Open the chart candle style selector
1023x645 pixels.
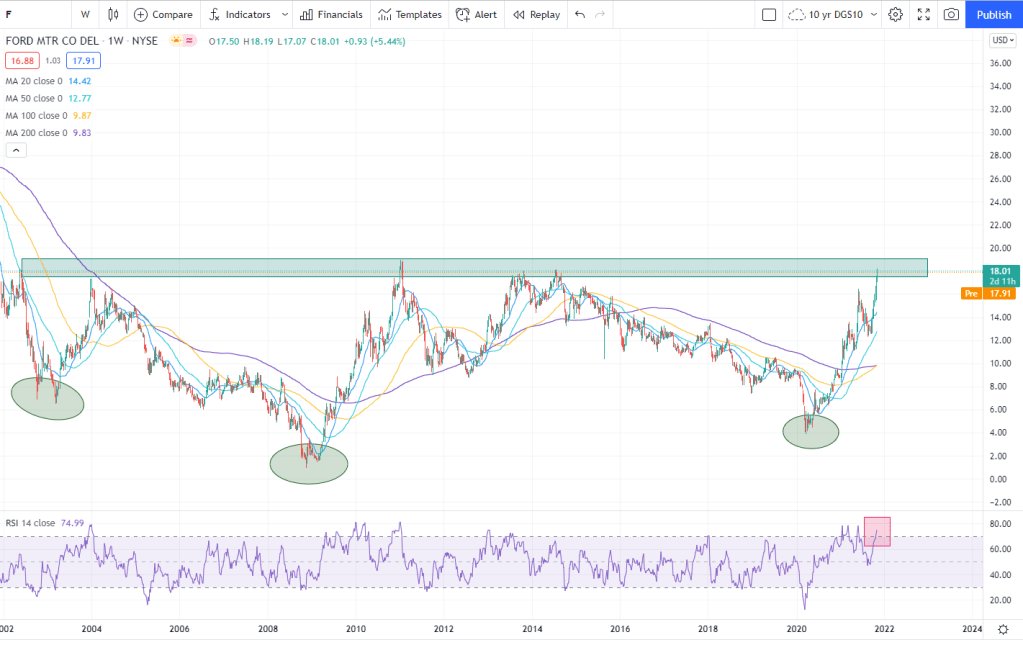pos(113,15)
